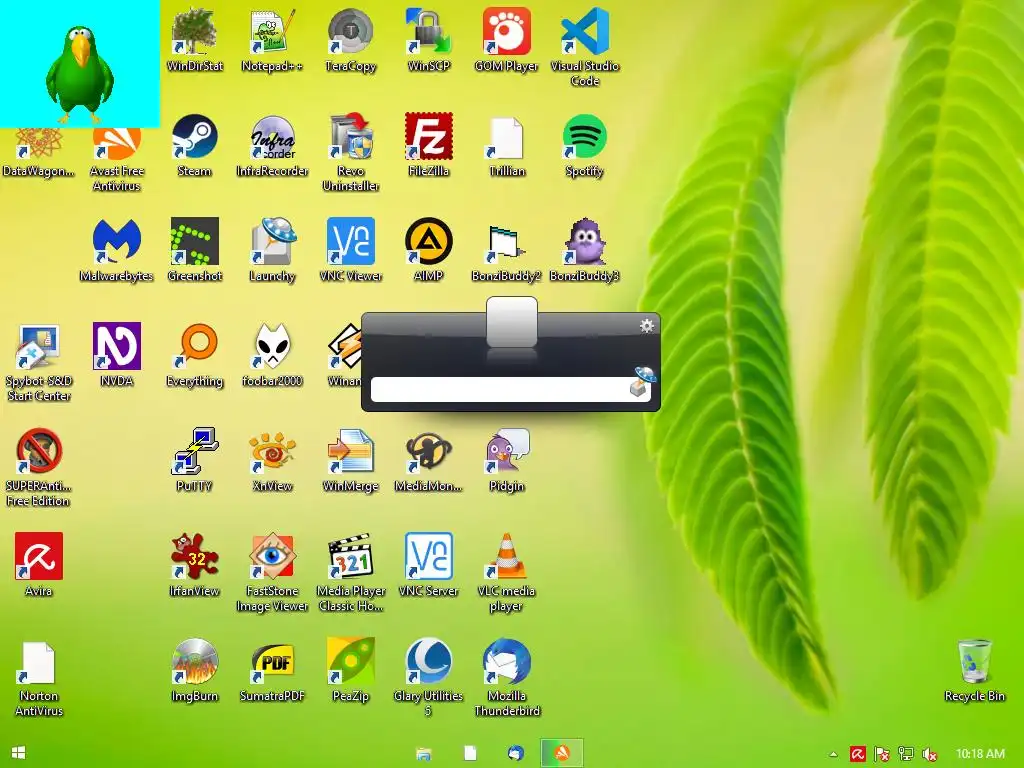Image resolution: width=1024 pixels, height=768 pixels.
Task: Open the foobar2000 shortcut
Action: pyautogui.click(x=272, y=355)
